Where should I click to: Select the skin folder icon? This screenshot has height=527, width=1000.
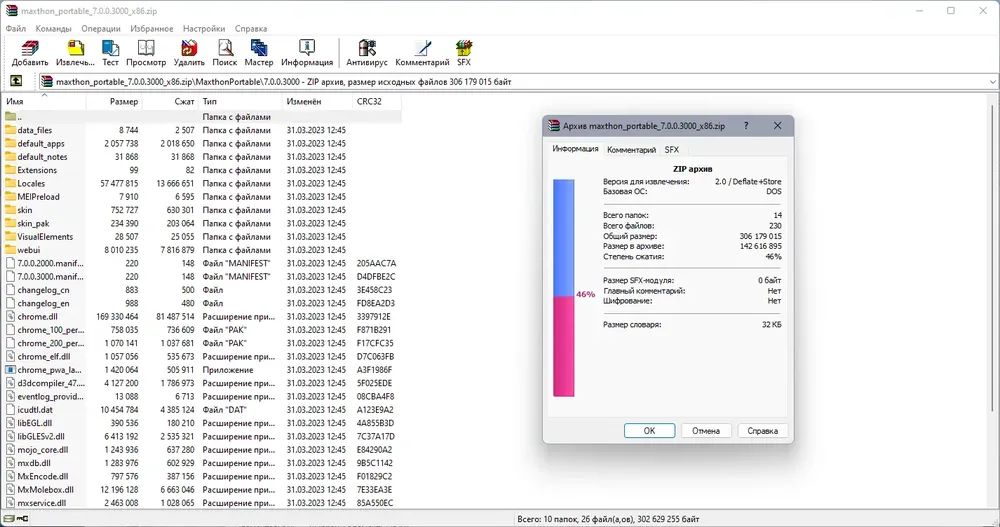click(x=10, y=210)
